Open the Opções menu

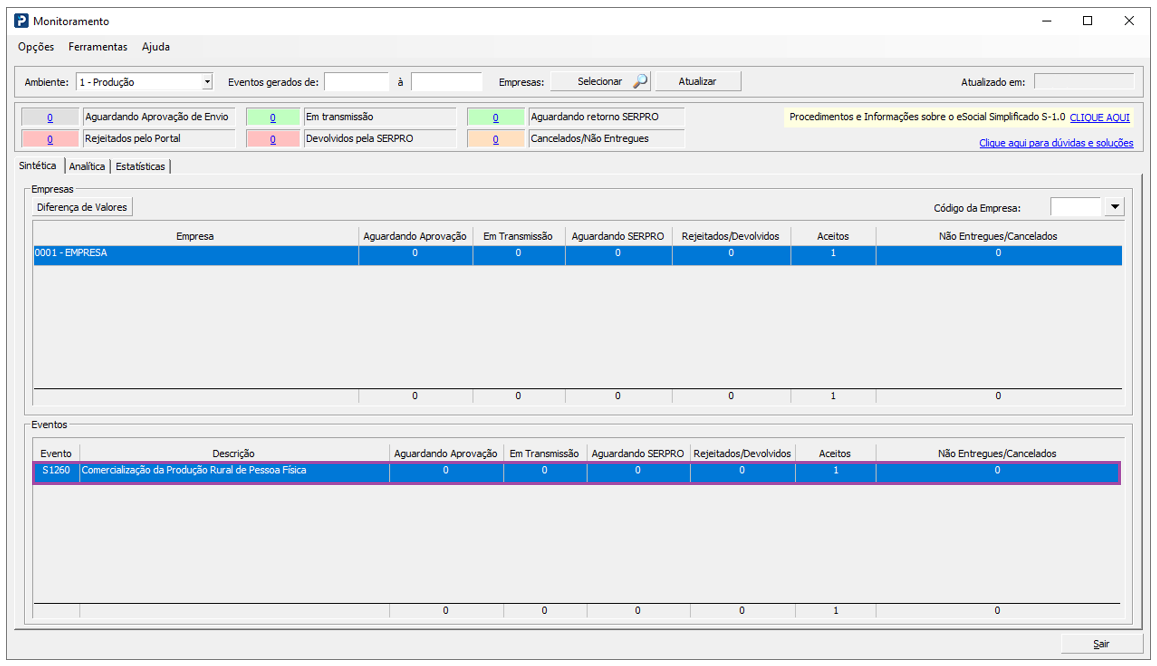pos(36,46)
